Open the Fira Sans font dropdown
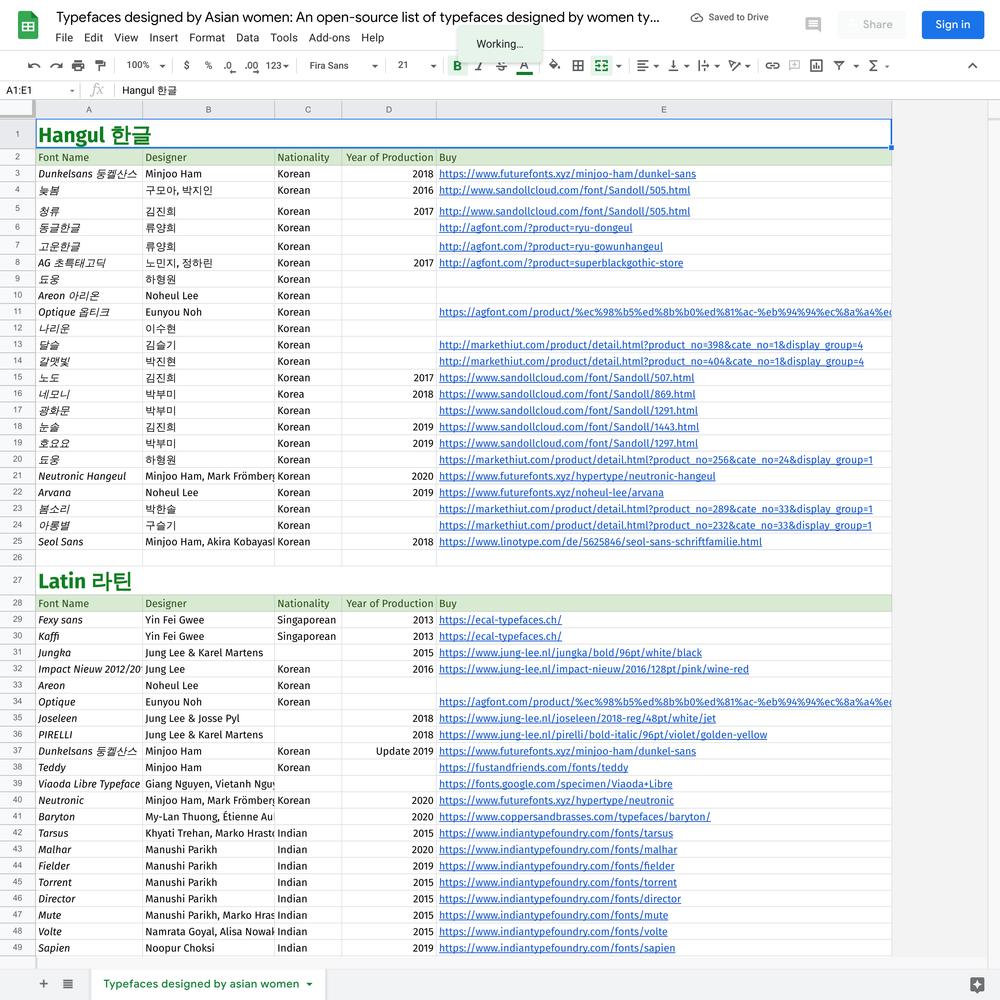Image resolution: width=1000 pixels, height=1000 pixels. pyautogui.click(x=344, y=66)
